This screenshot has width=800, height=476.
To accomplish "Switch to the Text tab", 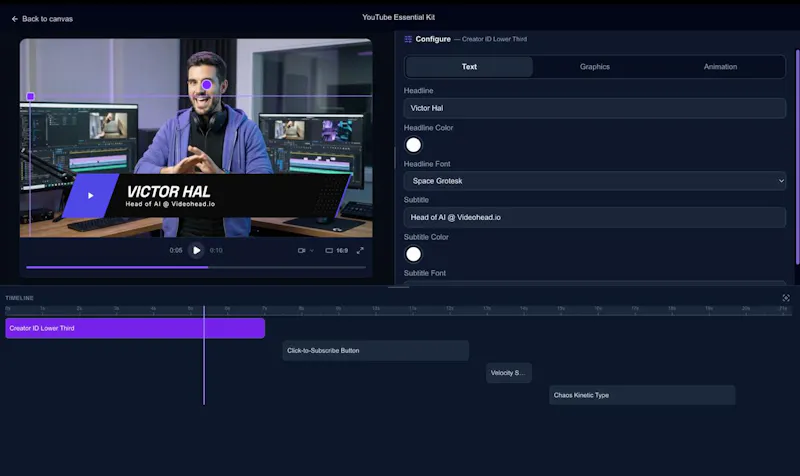I will (469, 67).
